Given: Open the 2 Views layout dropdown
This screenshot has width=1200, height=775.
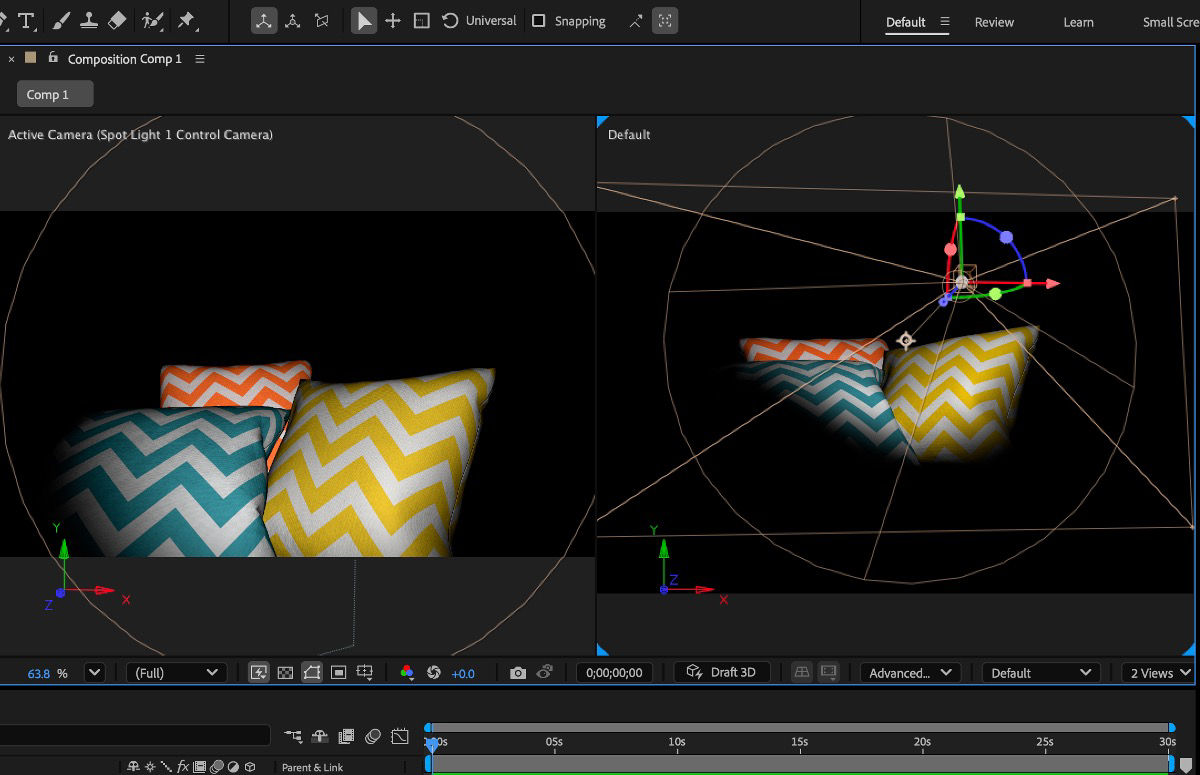Looking at the screenshot, I should point(1156,672).
